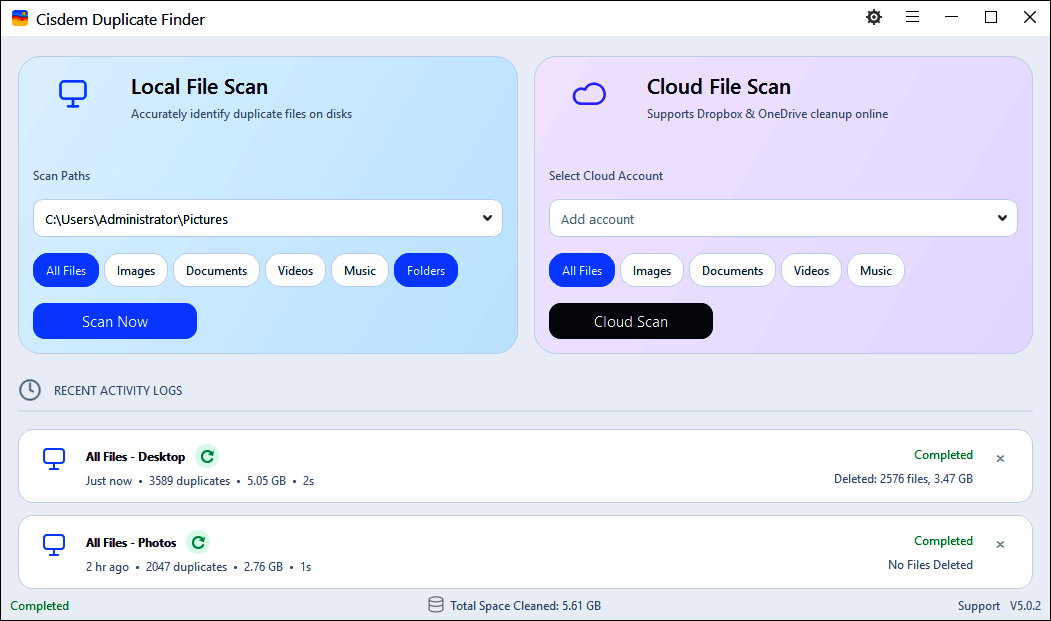1051x621 pixels.
Task: Click the Local File Scan monitor icon
Action: 72,94
